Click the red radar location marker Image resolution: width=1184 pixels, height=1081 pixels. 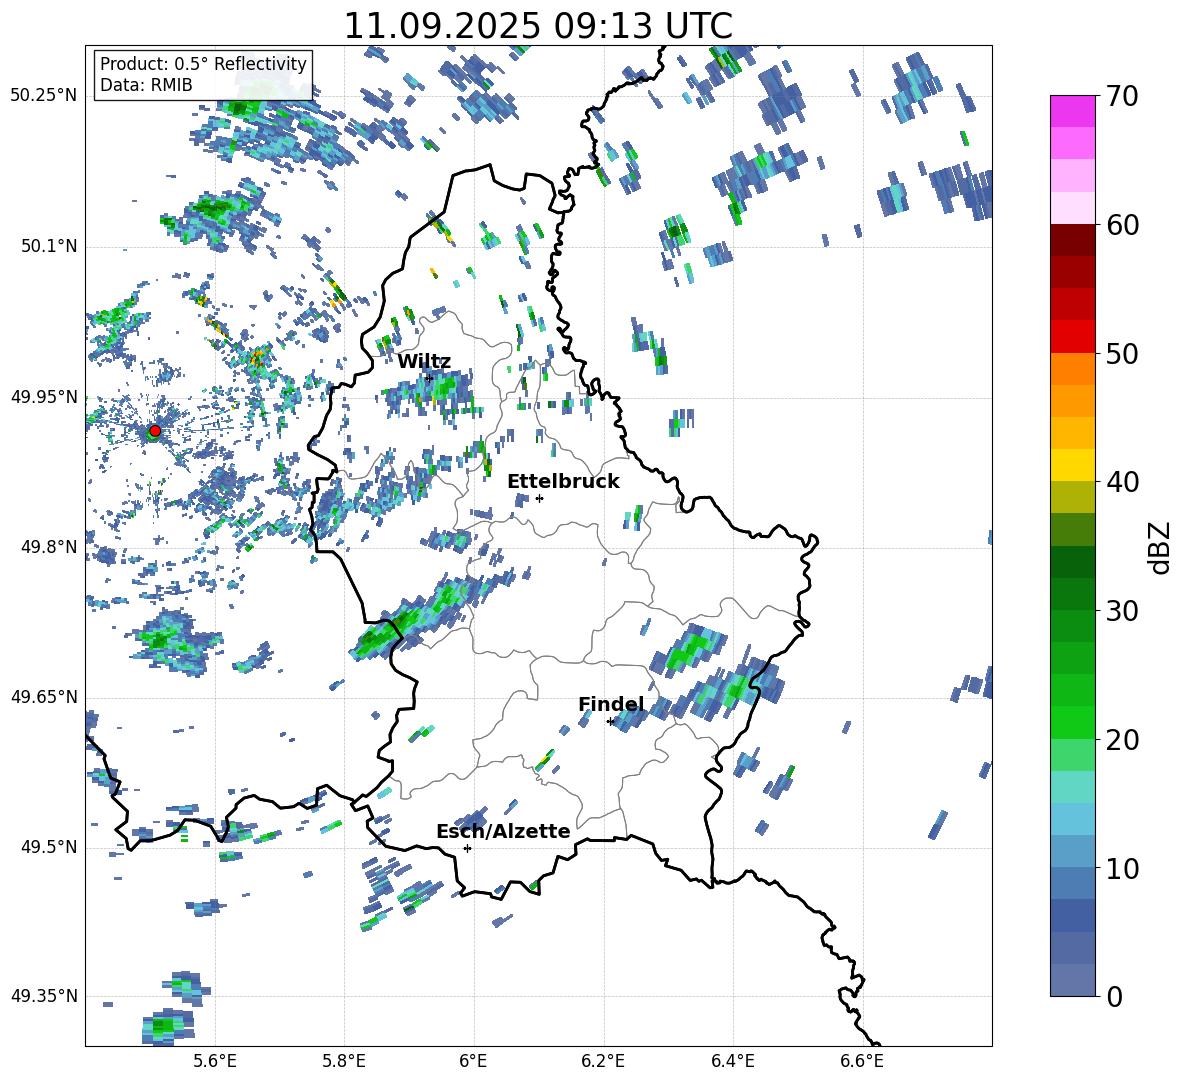pos(155,431)
